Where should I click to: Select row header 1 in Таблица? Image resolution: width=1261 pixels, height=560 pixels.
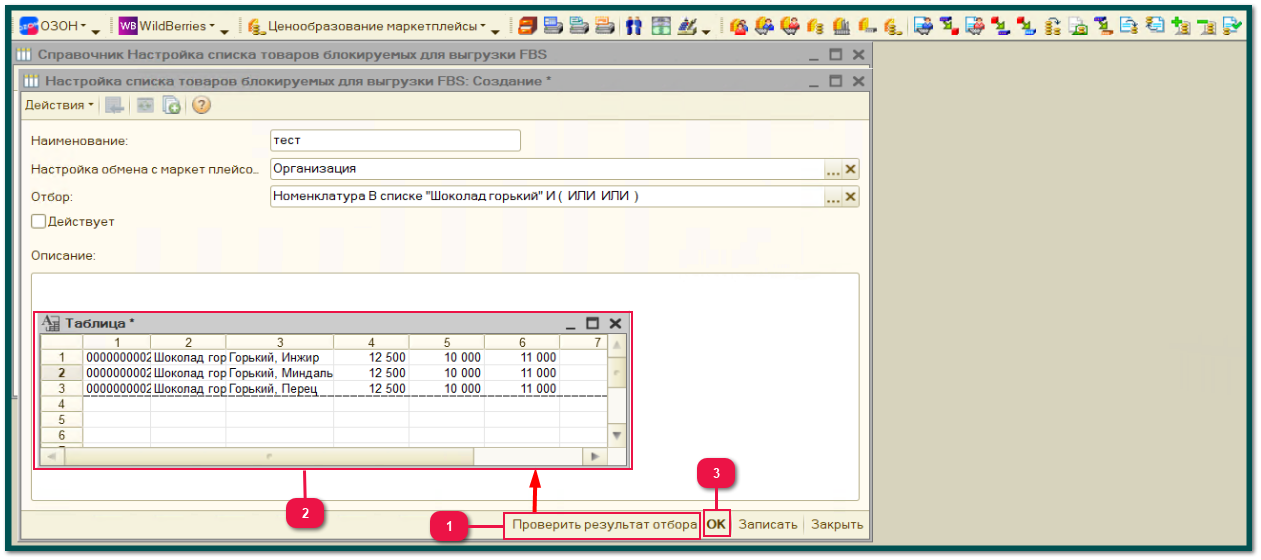pos(62,357)
